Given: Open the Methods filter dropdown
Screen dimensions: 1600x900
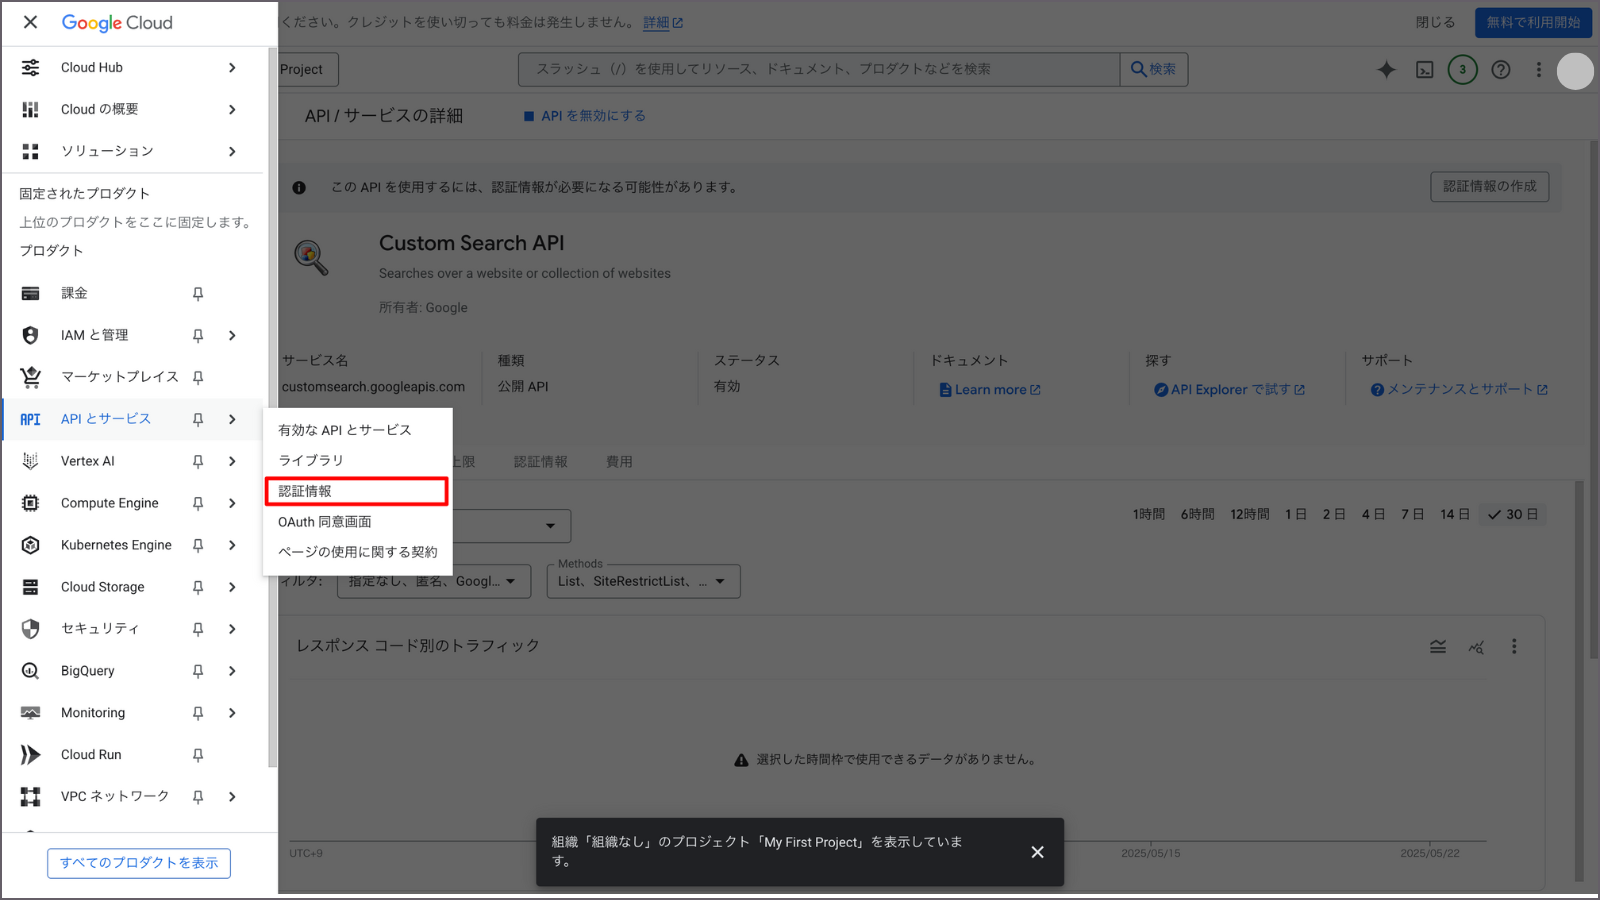Looking at the screenshot, I should tap(644, 581).
